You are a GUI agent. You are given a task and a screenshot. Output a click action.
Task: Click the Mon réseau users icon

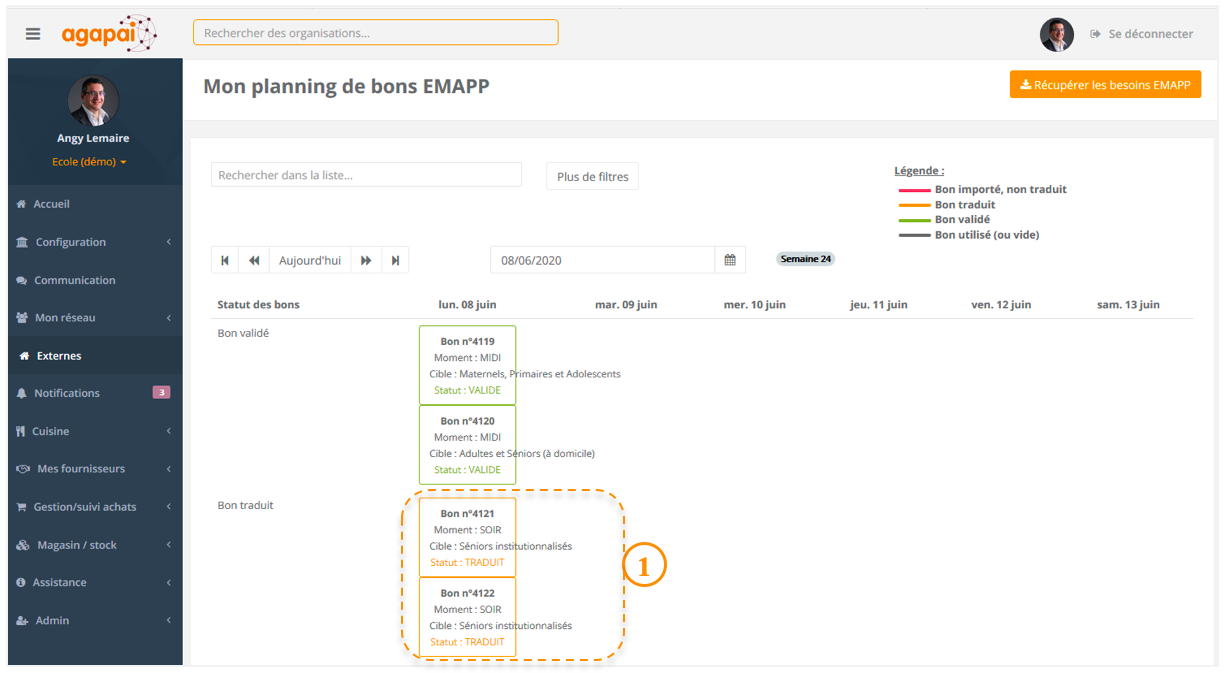[x=22, y=318]
